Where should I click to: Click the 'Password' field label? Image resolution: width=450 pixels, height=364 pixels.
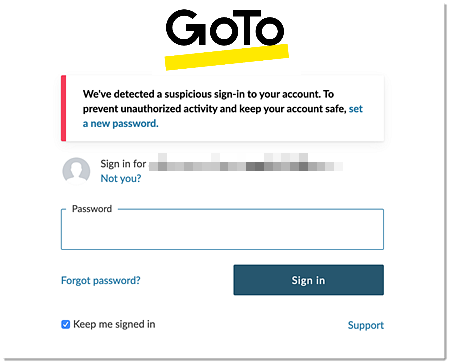[92, 209]
